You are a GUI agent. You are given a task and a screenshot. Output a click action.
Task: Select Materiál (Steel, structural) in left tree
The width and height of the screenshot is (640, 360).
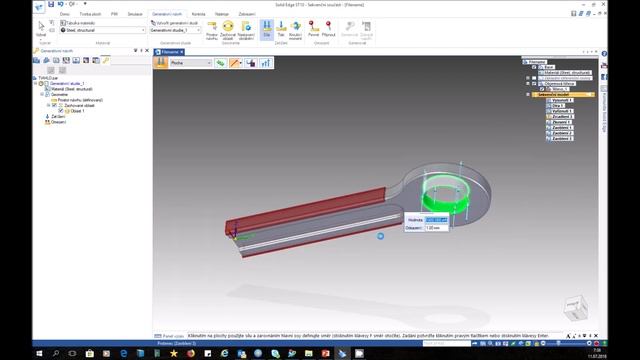coord(71,89)
